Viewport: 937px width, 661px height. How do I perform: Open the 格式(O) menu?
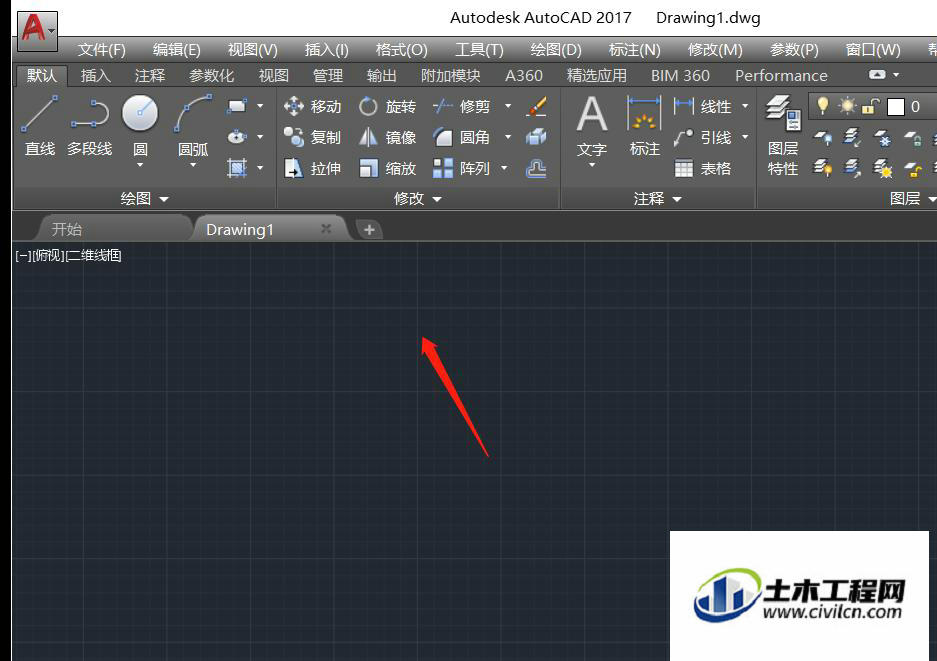[x=402, y=50]
